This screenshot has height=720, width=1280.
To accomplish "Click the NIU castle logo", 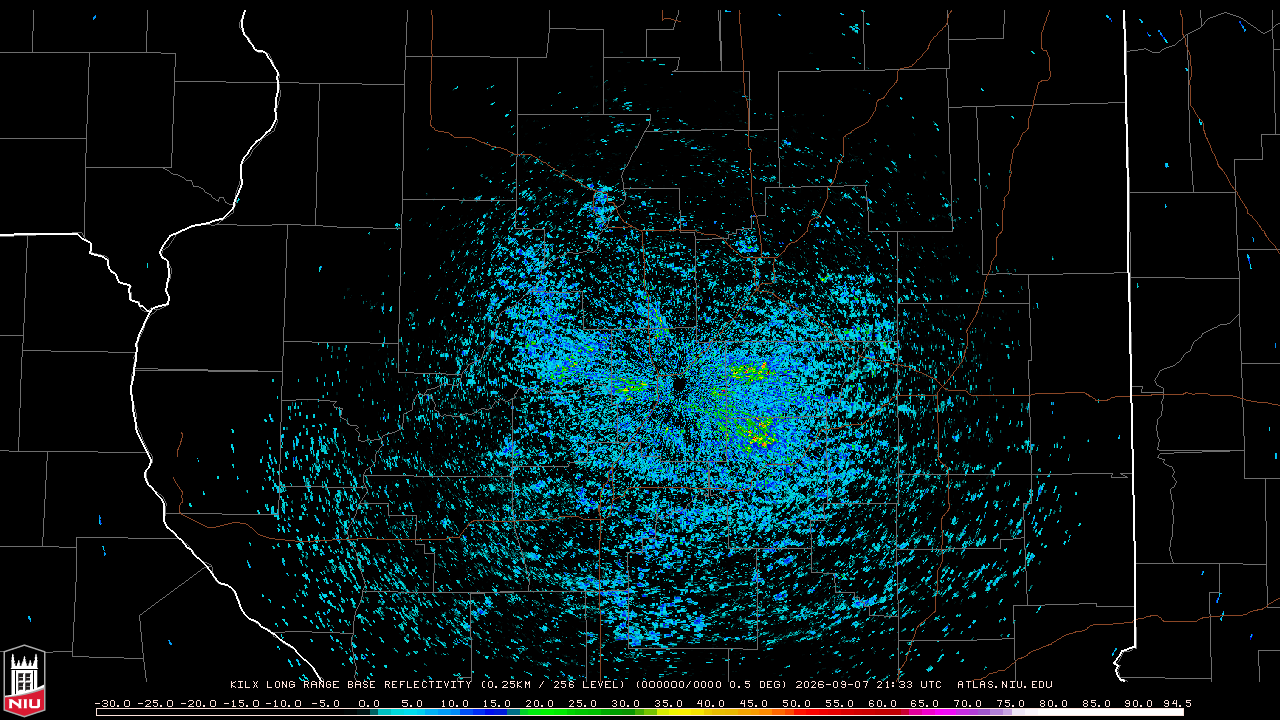I will [24, 683].
